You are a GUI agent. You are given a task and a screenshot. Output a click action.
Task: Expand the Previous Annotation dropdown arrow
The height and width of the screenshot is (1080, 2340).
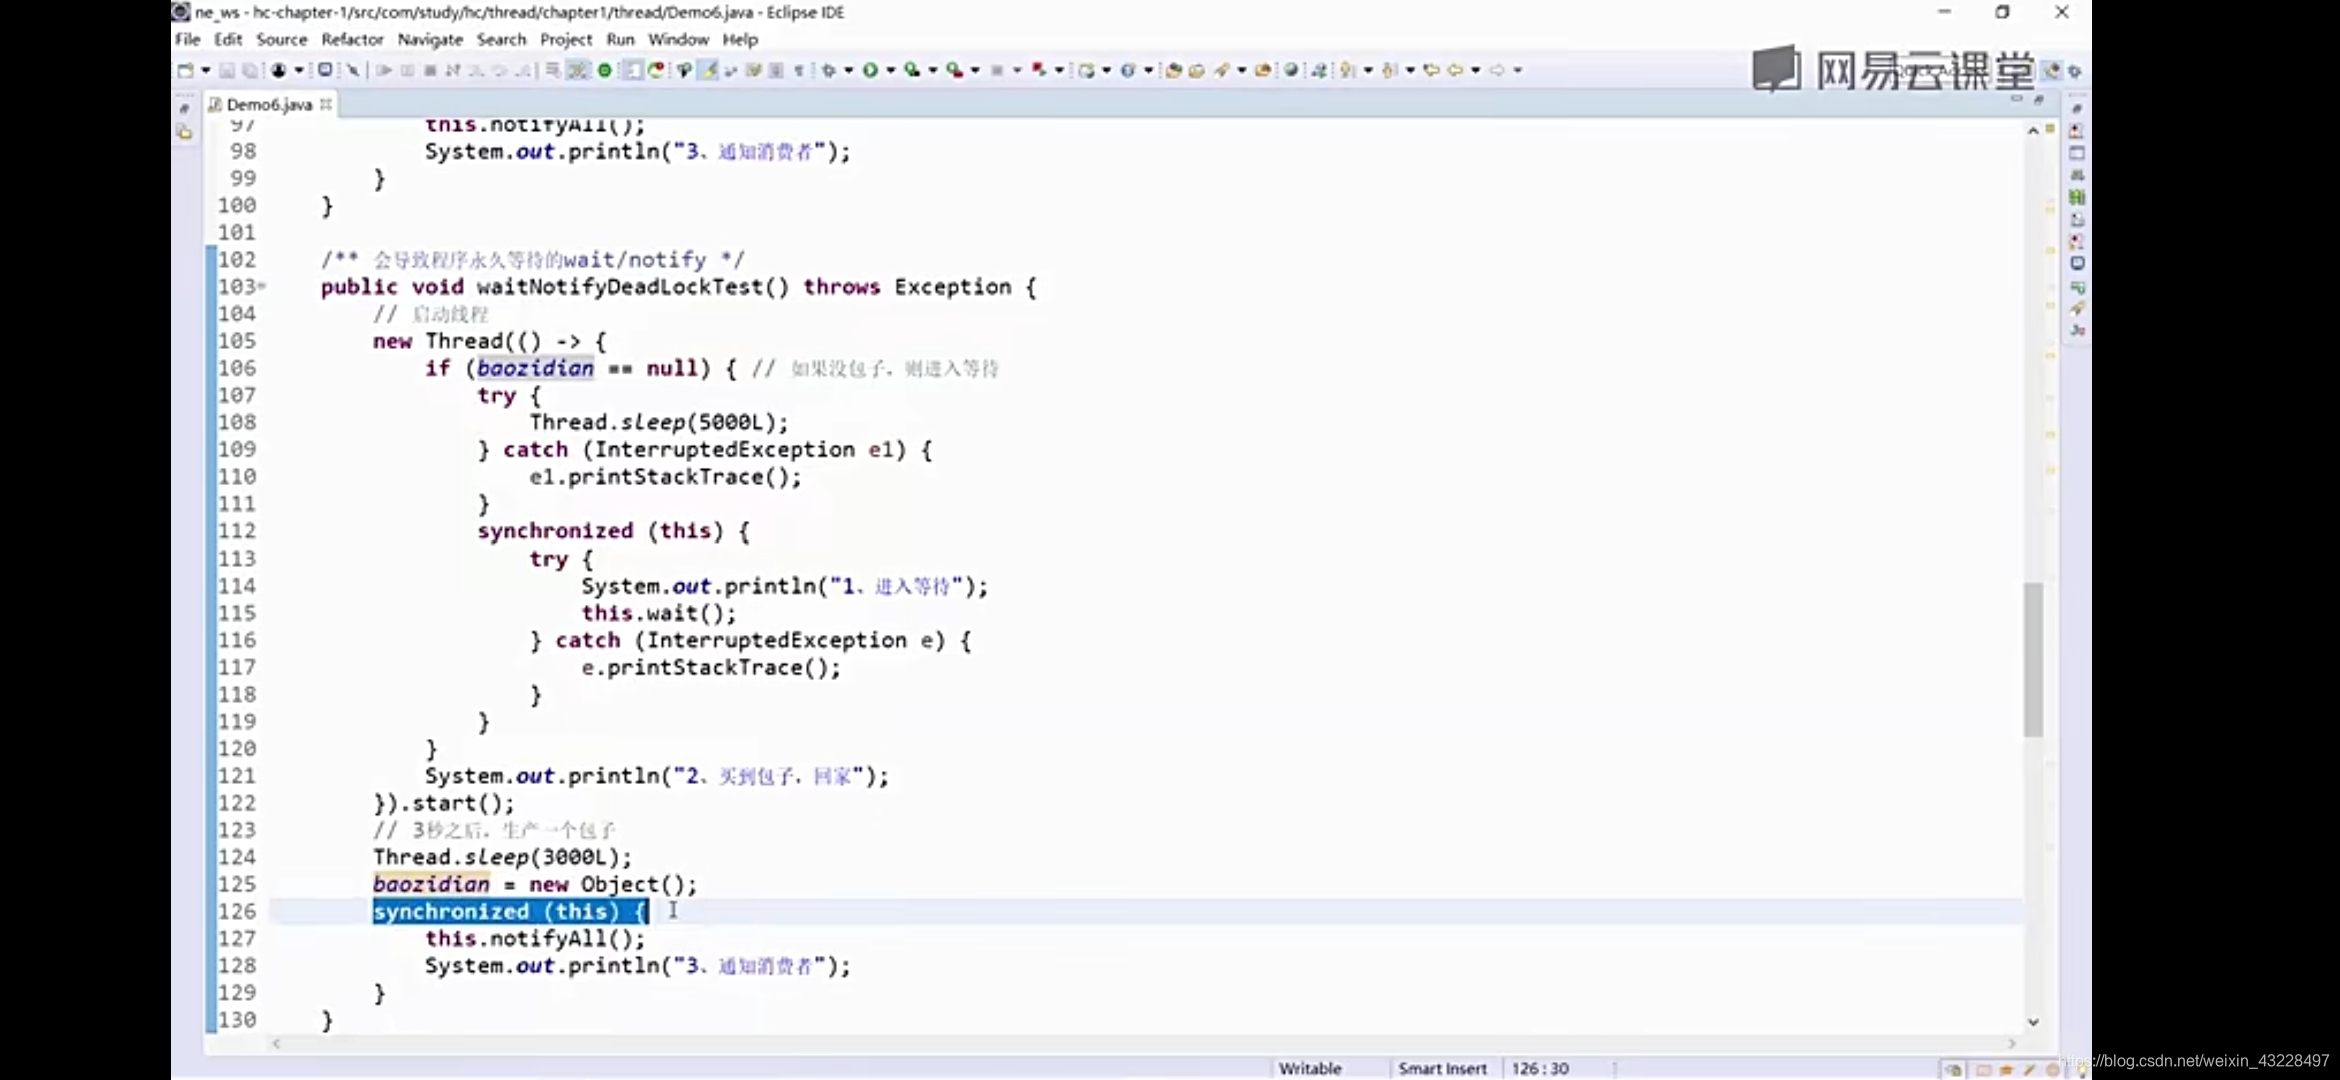click(1410, 70)
